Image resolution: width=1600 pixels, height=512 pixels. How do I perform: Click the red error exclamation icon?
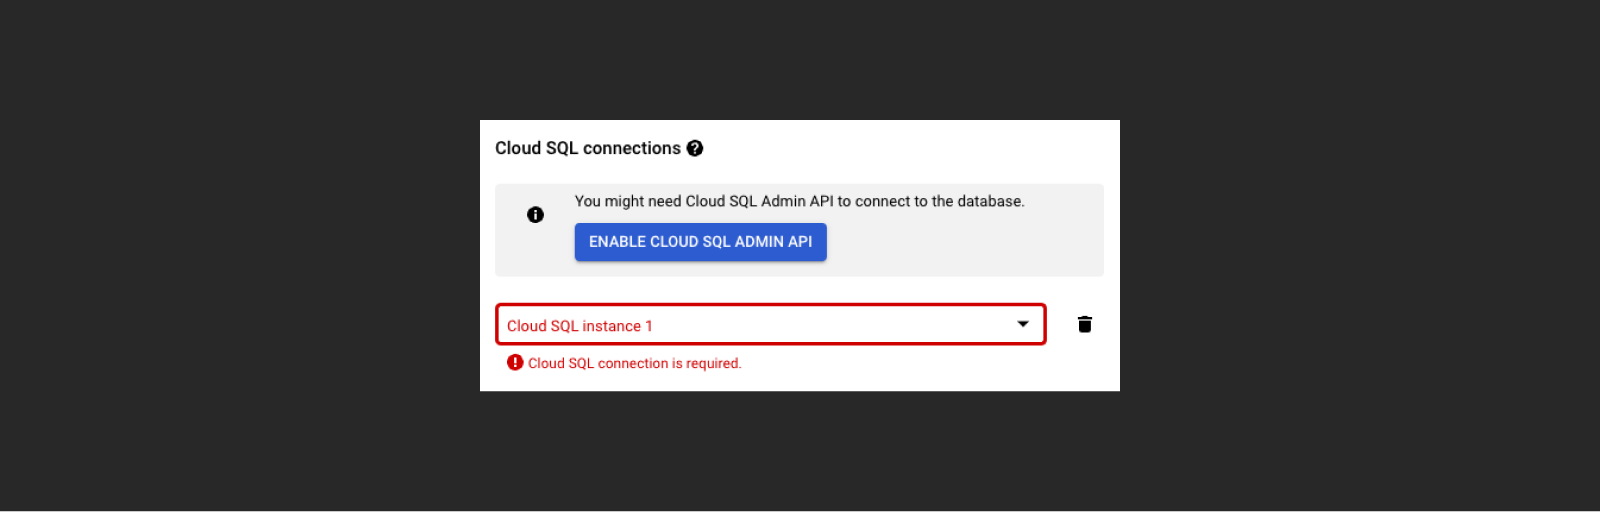[x=515, y=362]
